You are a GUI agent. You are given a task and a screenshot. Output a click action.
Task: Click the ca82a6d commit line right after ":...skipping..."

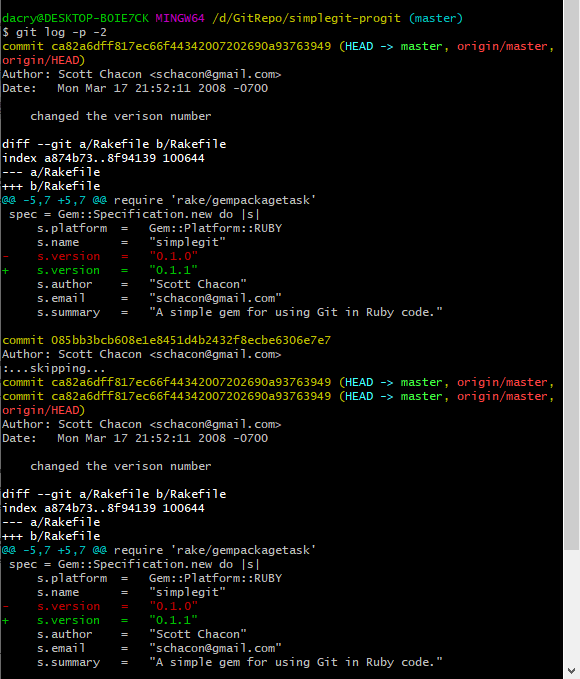(278, 382)
